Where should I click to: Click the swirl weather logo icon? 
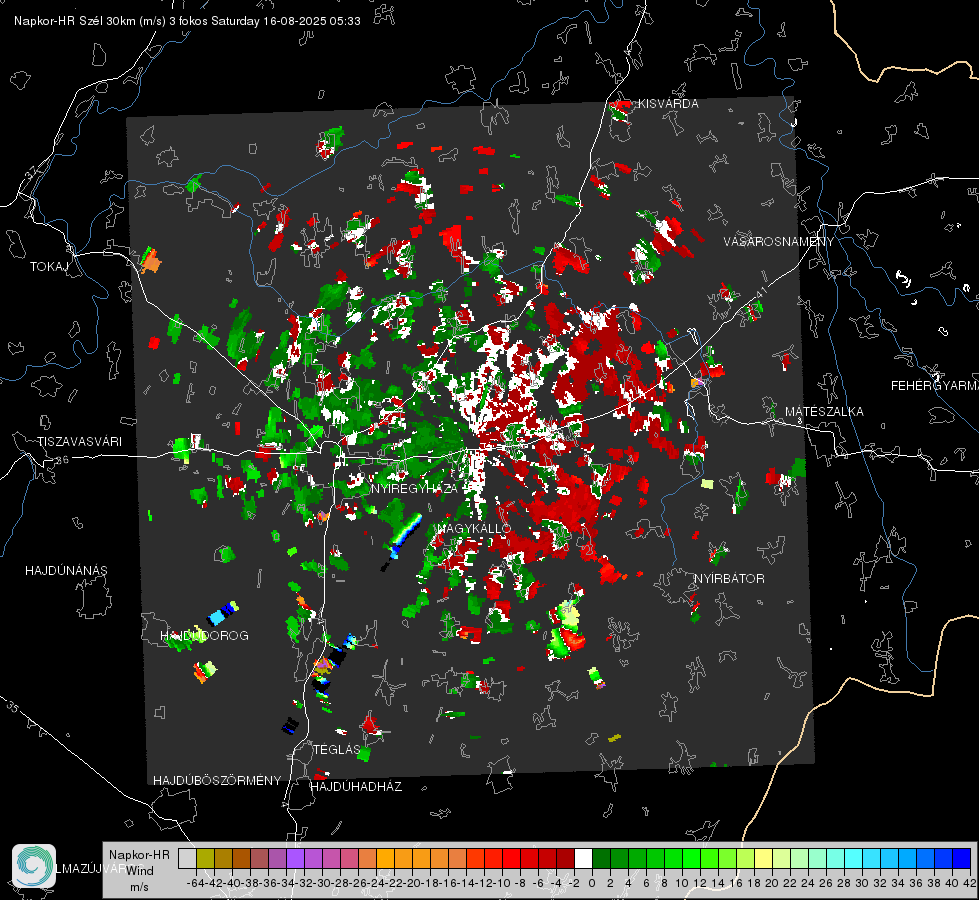point(34,866)
